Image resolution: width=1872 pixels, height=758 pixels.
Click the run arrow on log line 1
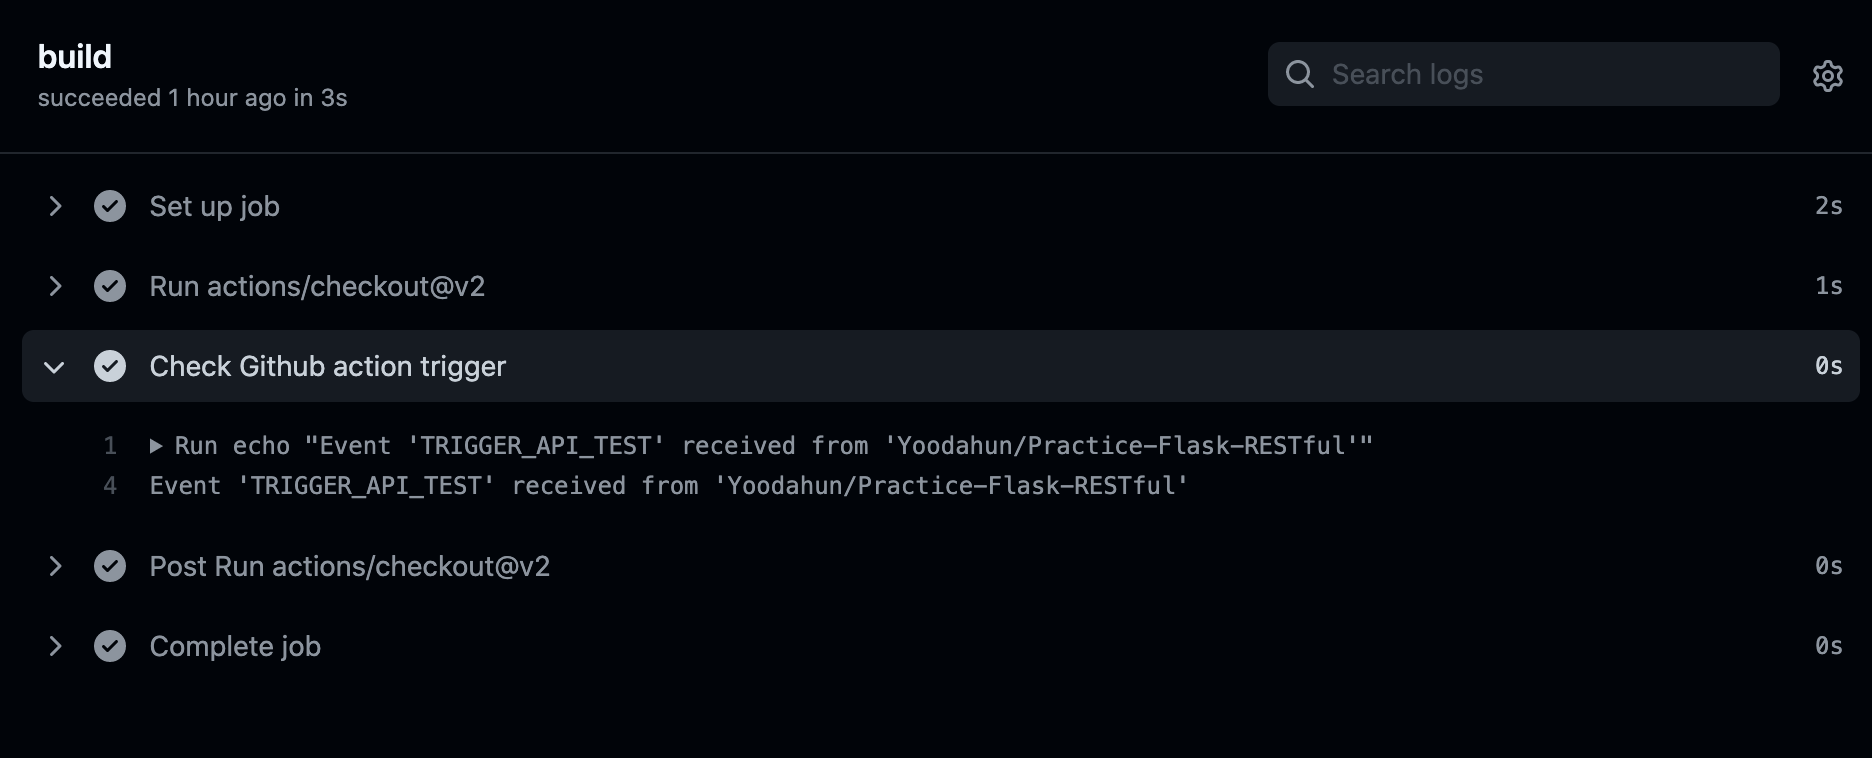coord(156,446)
